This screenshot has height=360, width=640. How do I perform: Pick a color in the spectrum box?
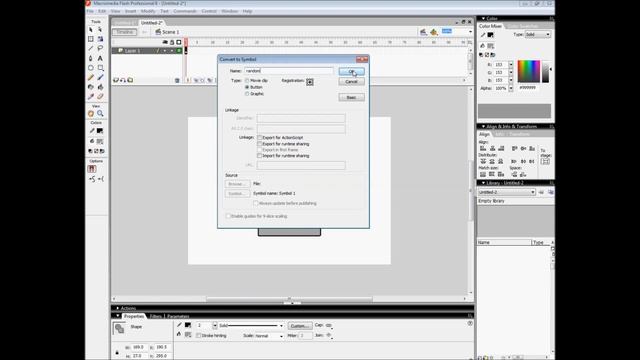pos(529,71)
